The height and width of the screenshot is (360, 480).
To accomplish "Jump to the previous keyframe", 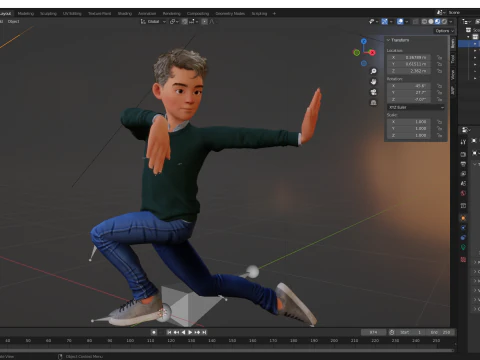I will (176, 332).
